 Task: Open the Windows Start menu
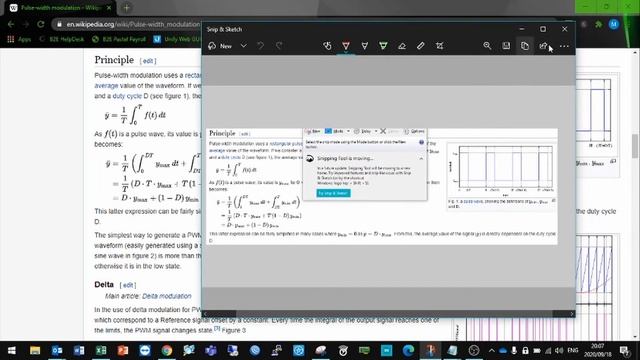[11, 350]
